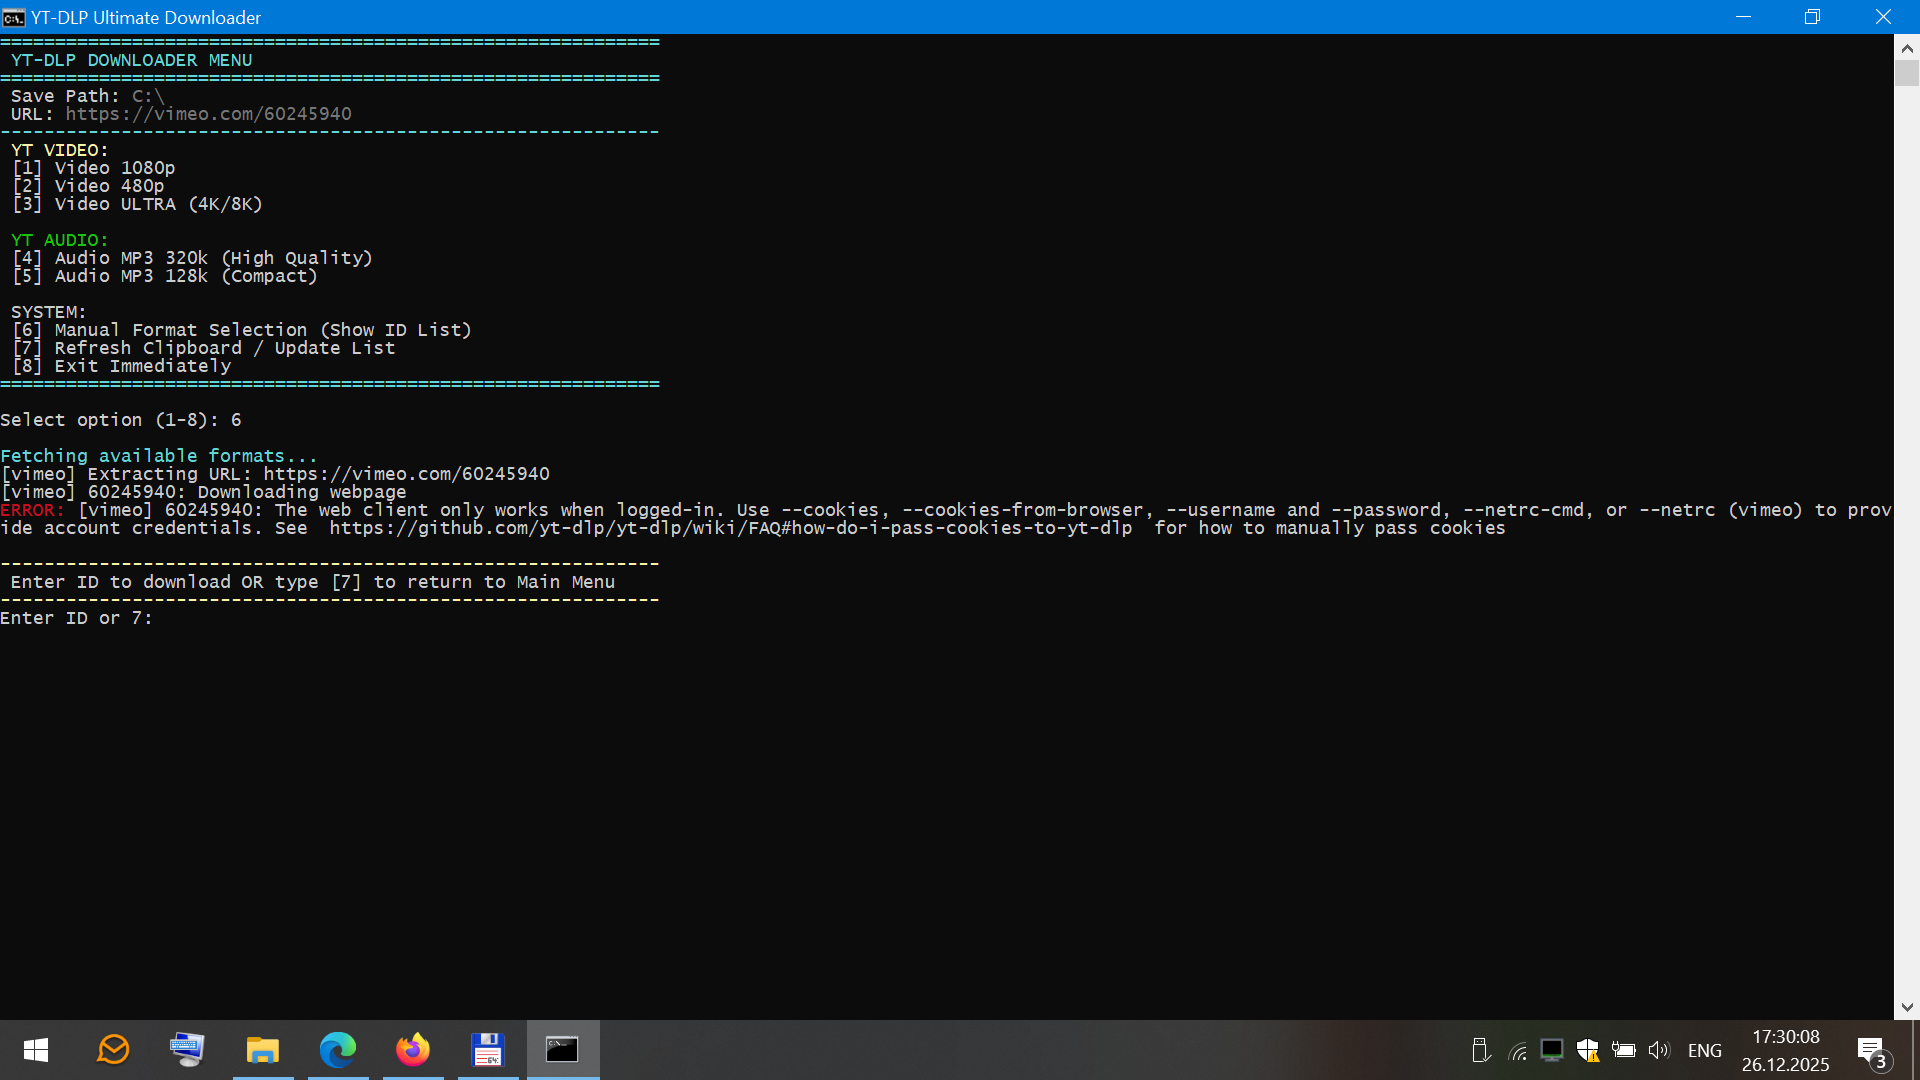The width and height of the screenshot is (1920, 1080).
Task: Open console window system menu icon
Action: pos(14,17)
